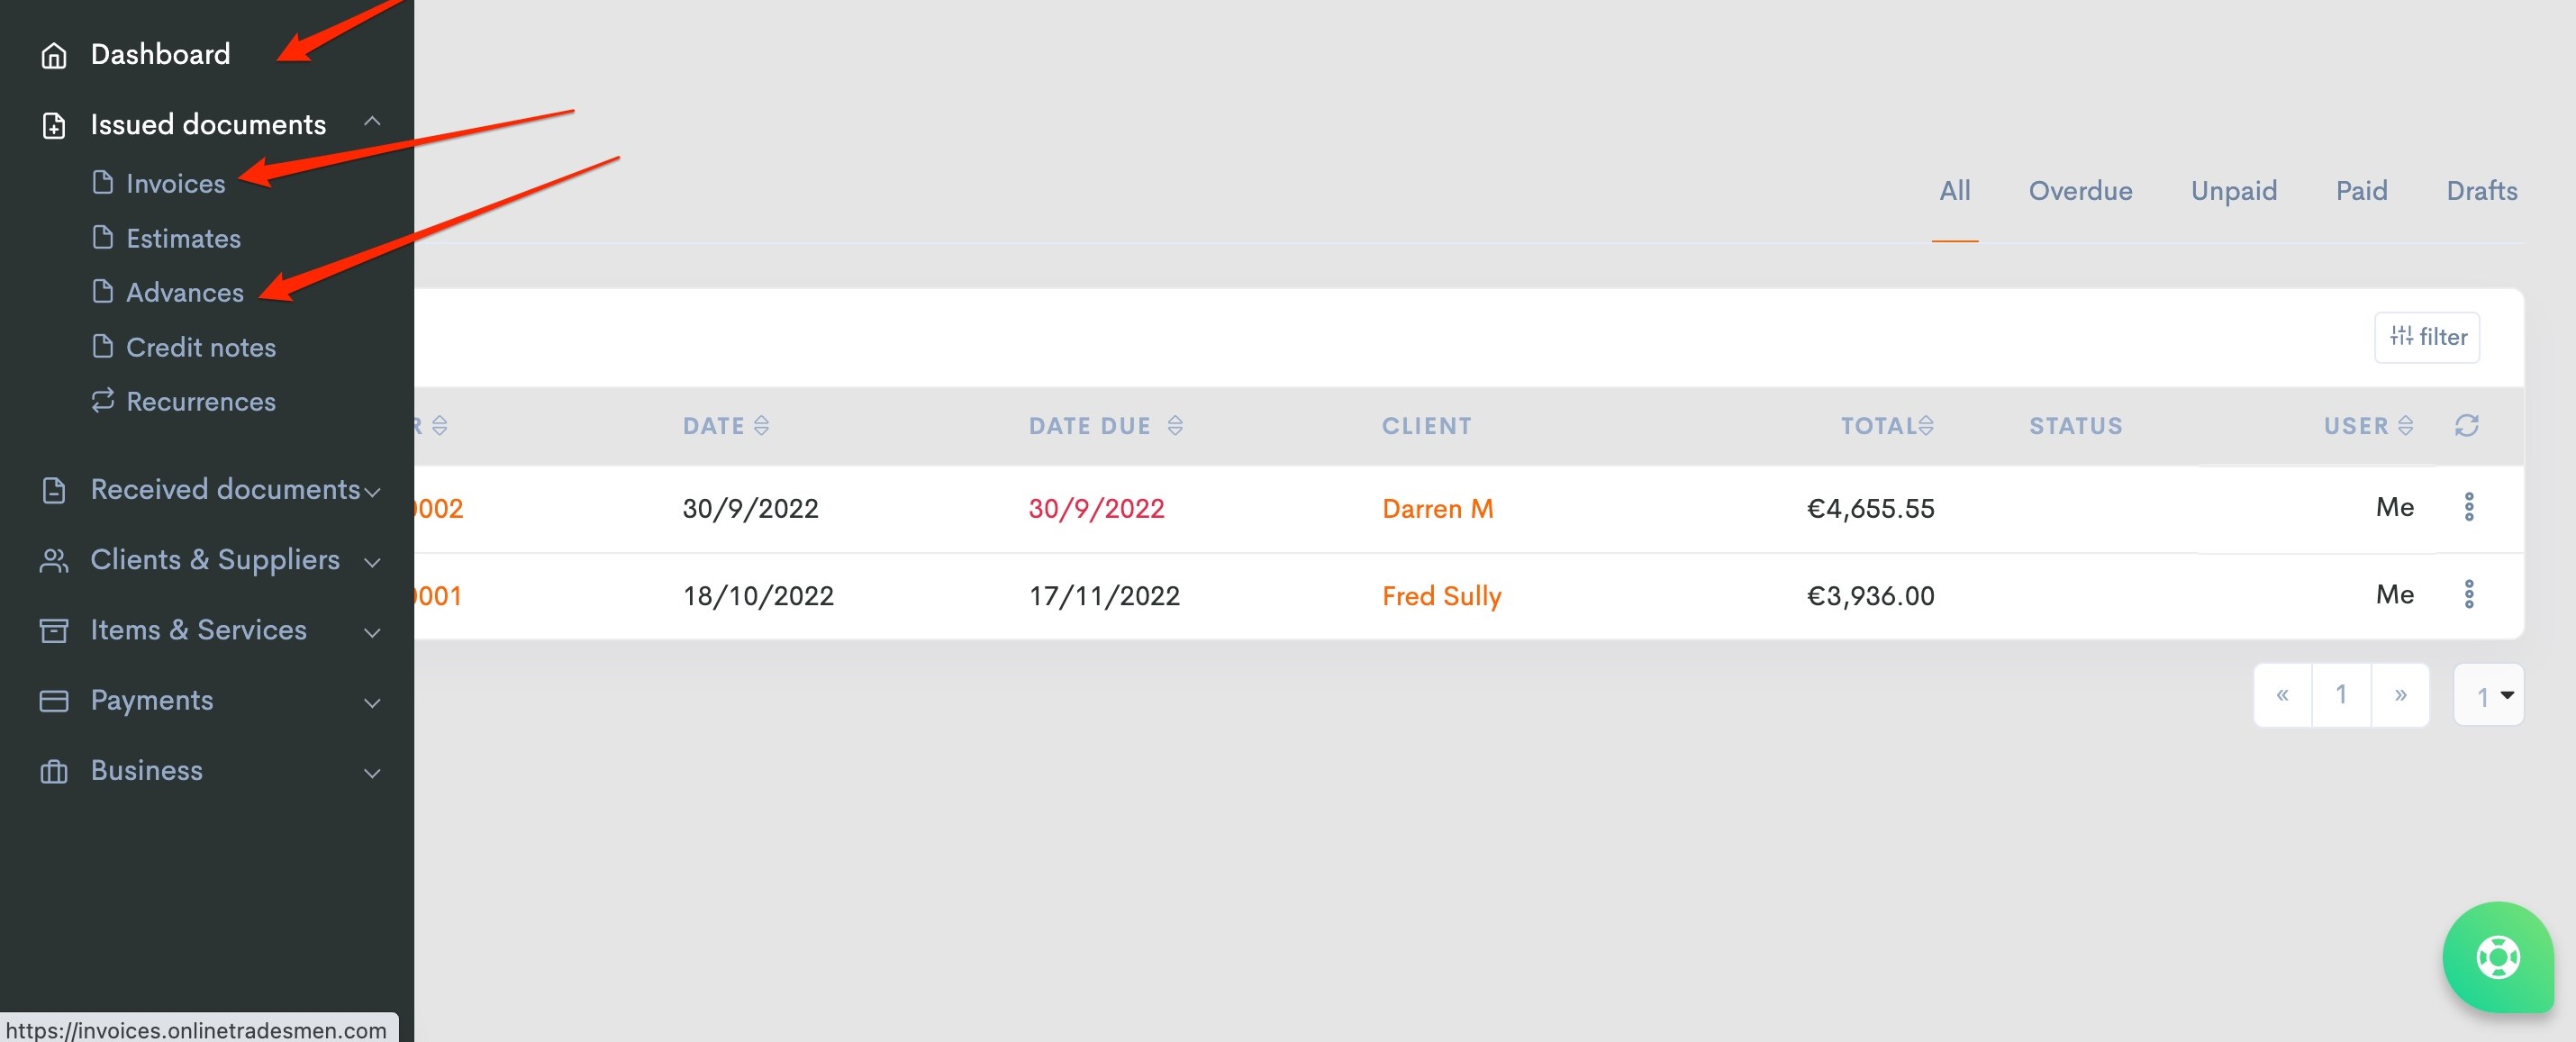Open the three-dot menu for Fred Sully
Image resolution: width=2576 pixels, height=1042 pixels.
2468,594
